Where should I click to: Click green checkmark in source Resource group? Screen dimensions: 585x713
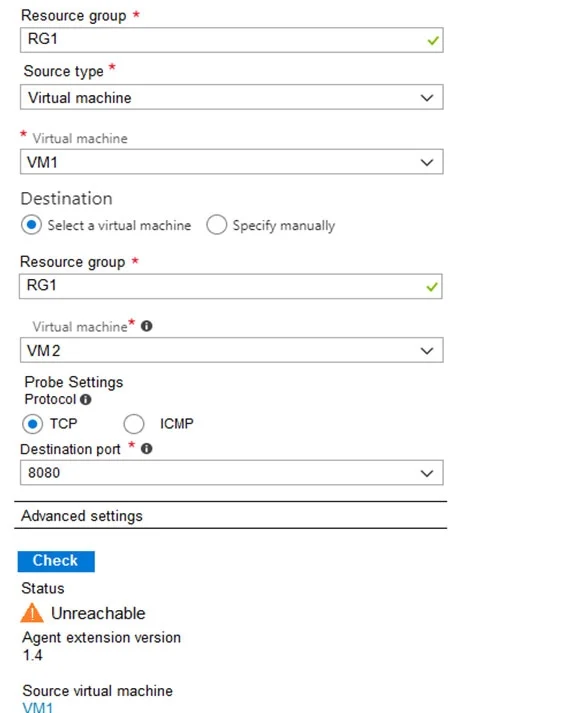tap(433, 40)
